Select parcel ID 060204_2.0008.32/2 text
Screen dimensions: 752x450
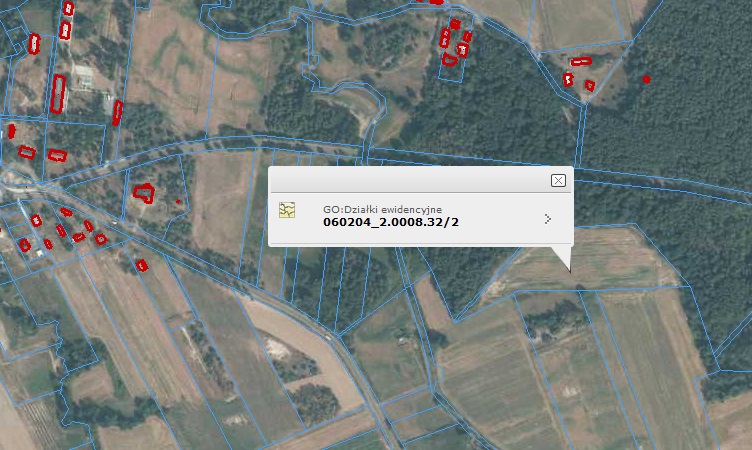(x=391, y=222)
